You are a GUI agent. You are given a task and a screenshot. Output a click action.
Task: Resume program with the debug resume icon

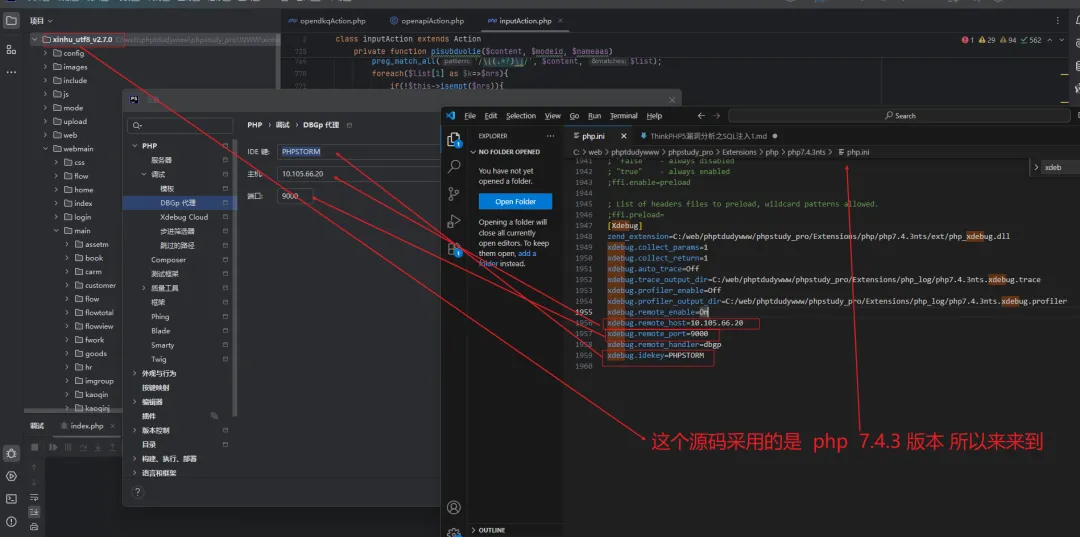[52, 448]
